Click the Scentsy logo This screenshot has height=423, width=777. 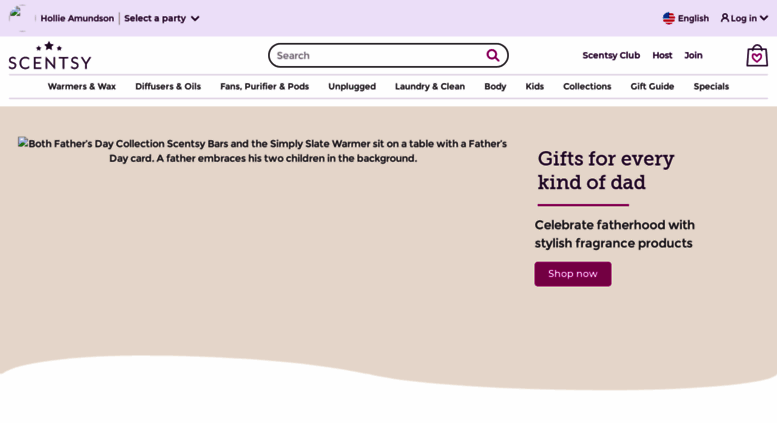pos(50,55)
